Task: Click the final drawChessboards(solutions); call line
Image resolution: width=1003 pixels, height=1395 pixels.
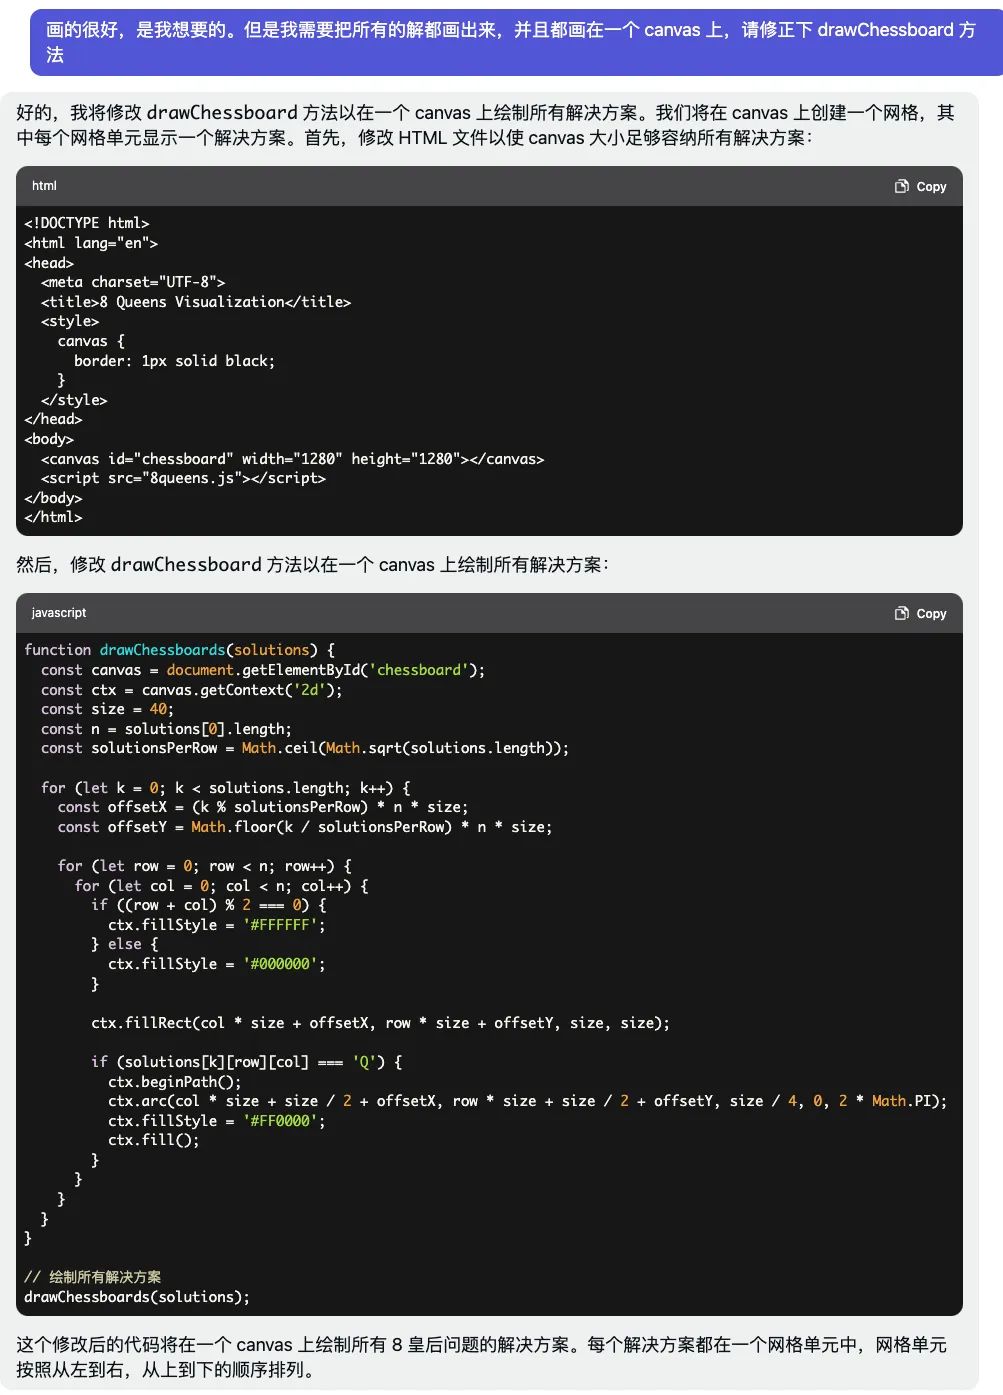Action: pos(137,1297)
